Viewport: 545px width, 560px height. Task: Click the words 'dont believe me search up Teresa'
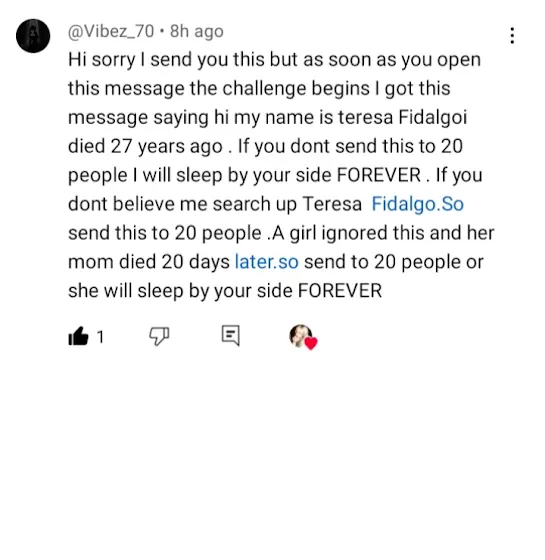(x=215, y=204)
